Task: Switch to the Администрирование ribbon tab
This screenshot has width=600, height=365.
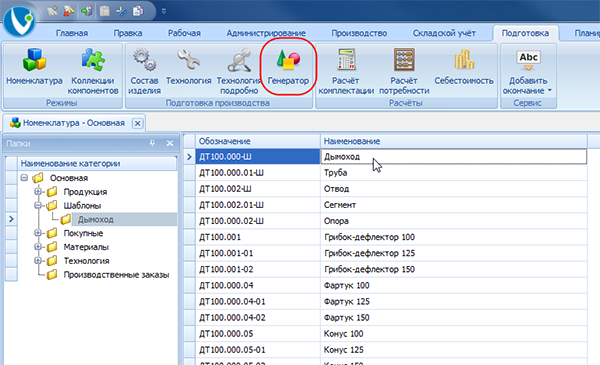Action: [266, 33]
